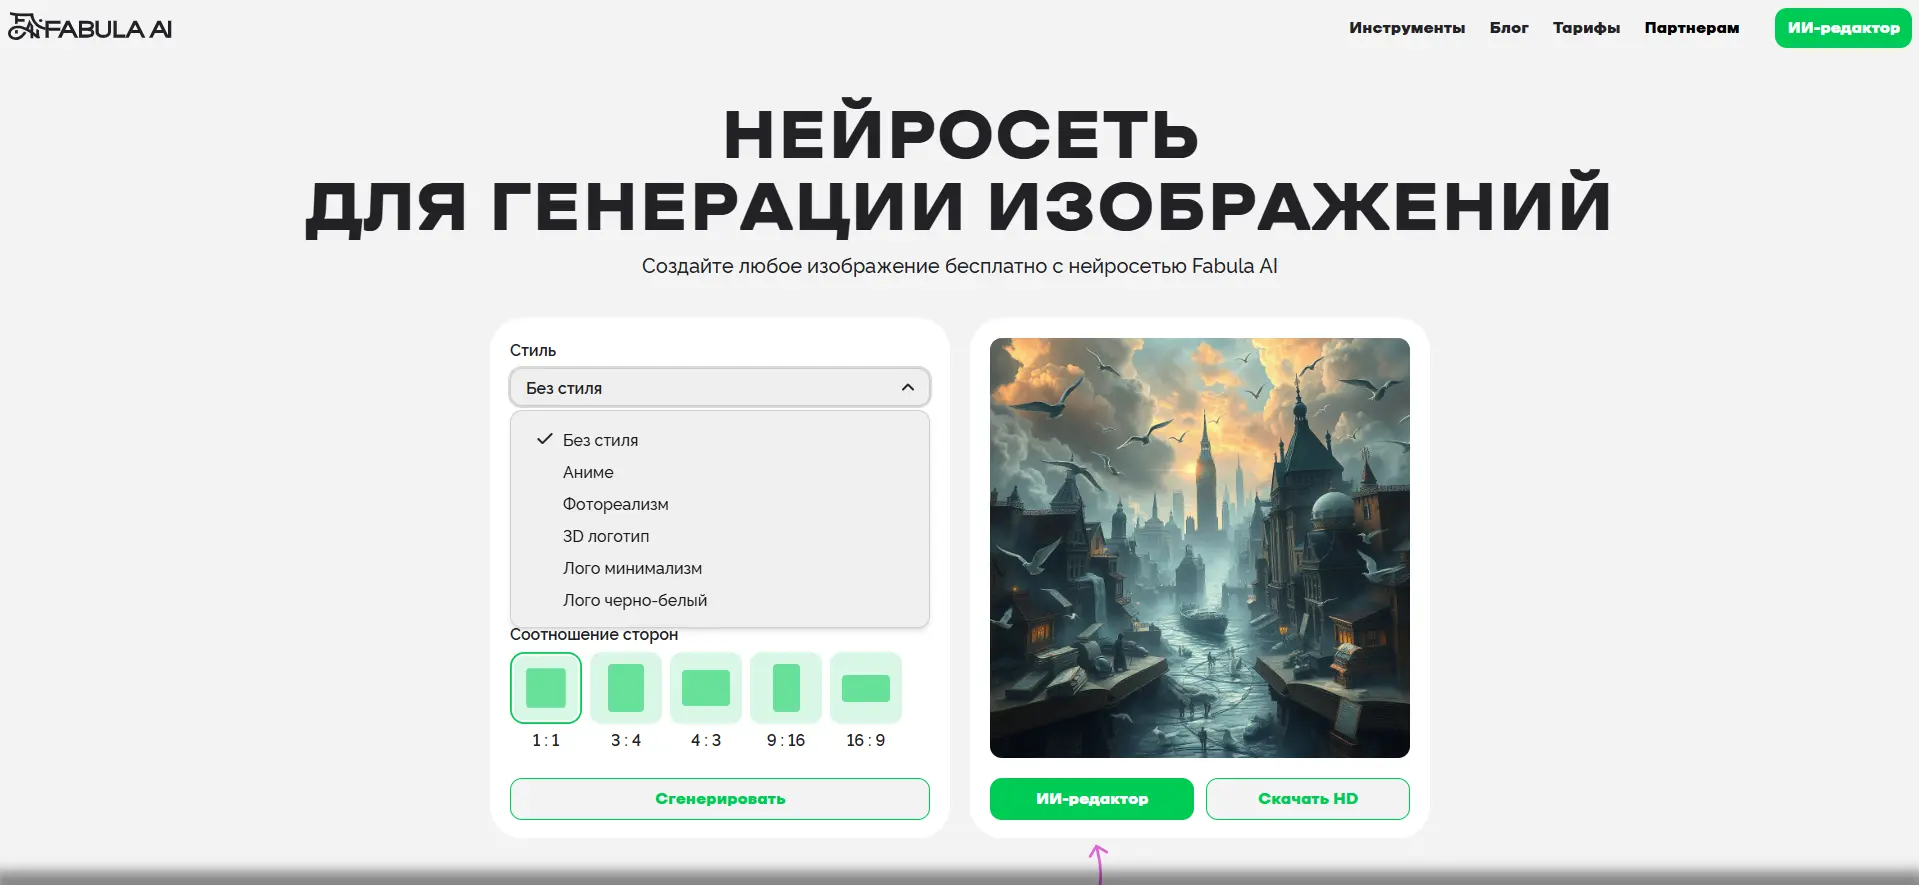
Task: Pick the 3D логотип style
Action: coord(720,536)
